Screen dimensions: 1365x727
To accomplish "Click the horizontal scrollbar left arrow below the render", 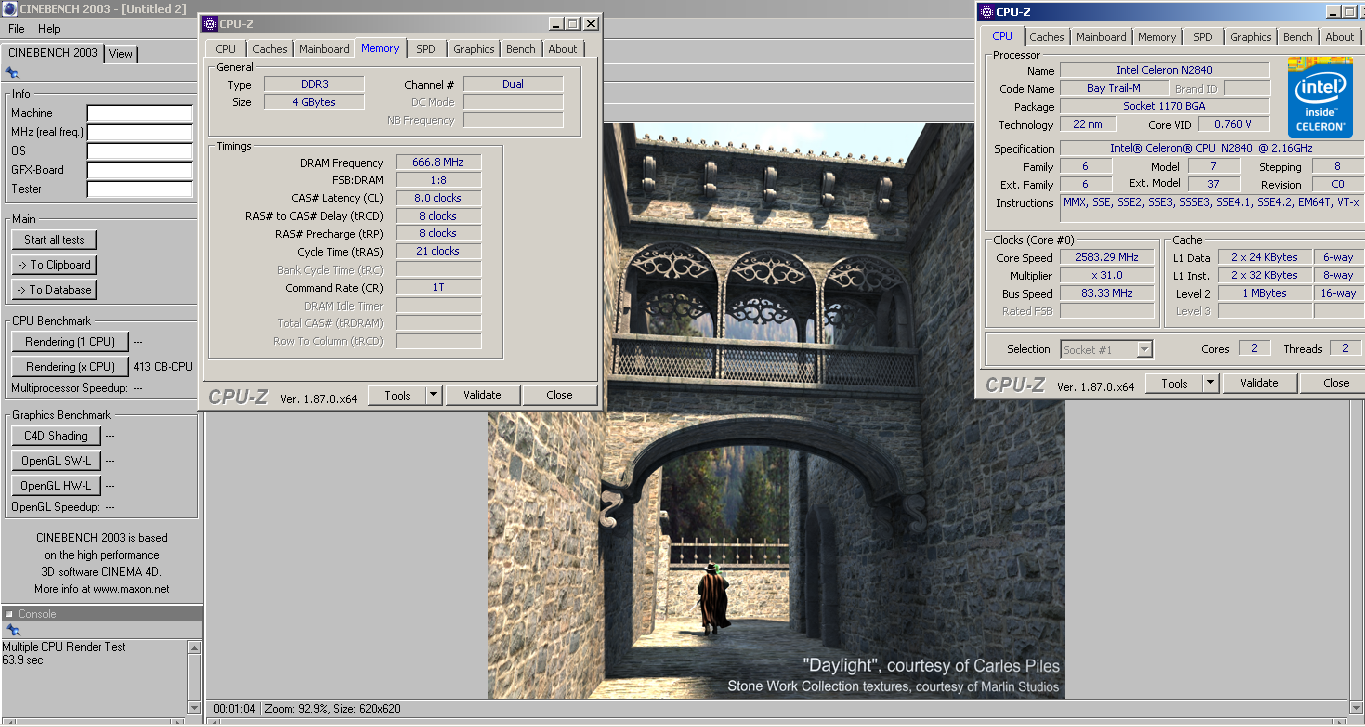I will click(213, 720).
